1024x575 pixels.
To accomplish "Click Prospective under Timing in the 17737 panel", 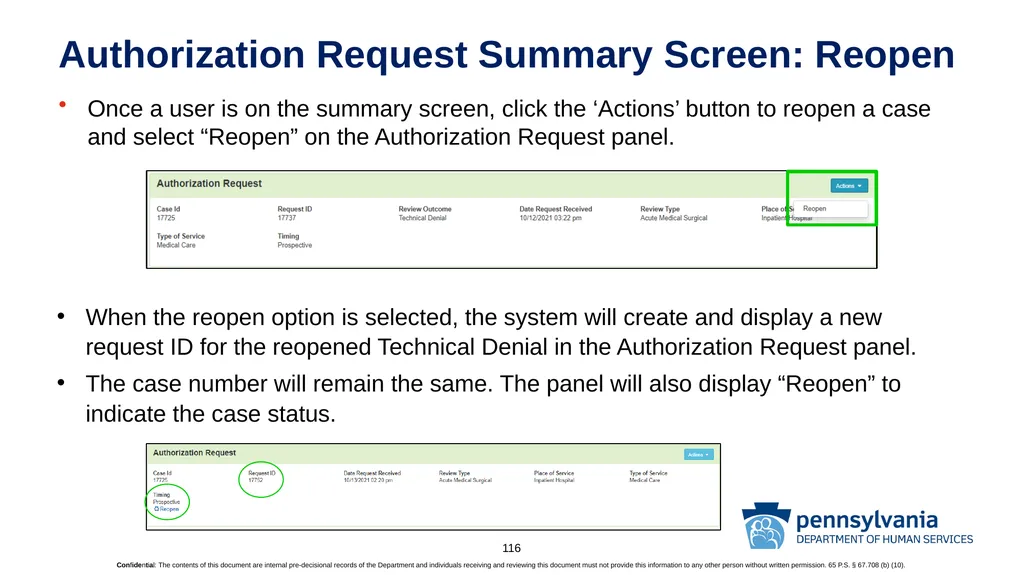I will coord(295,245).
